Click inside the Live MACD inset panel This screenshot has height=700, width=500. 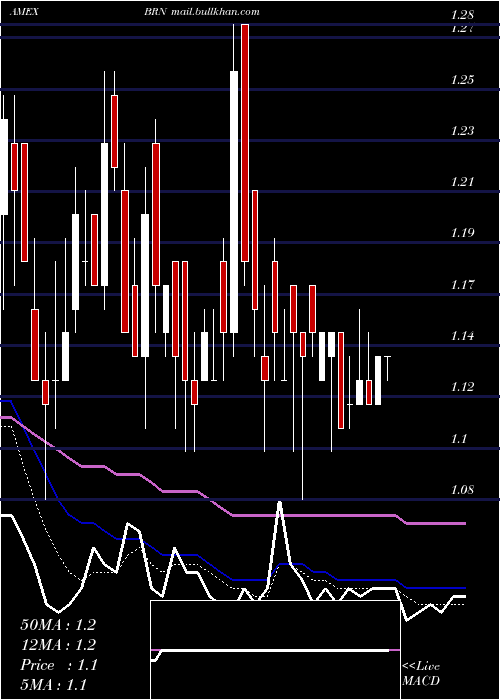(x=275, y=650)
